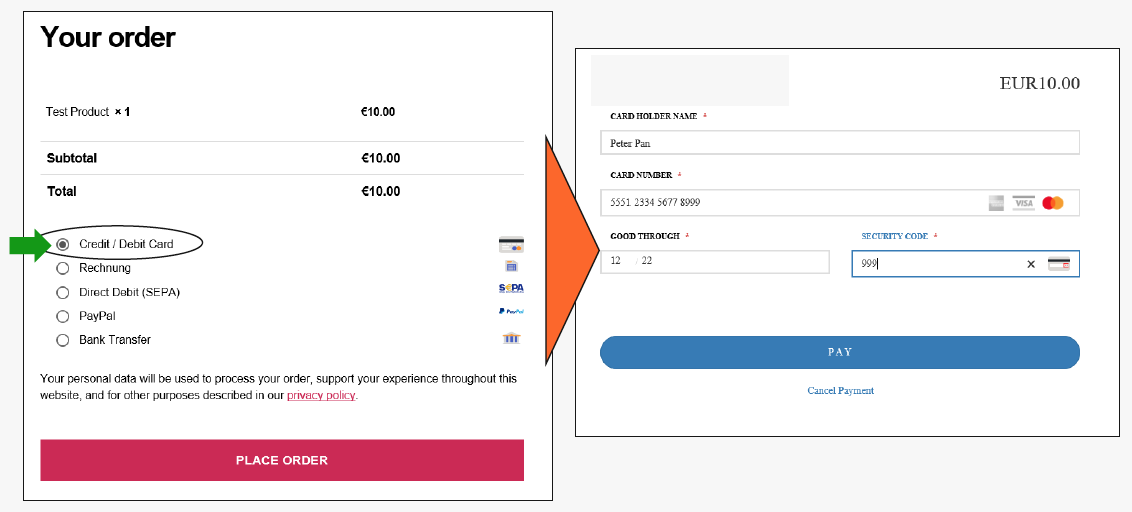Image resolution: width=1132 pixels, height=512 pixels.
Task: Click the blue PAY button
Action: click(840, 352)
